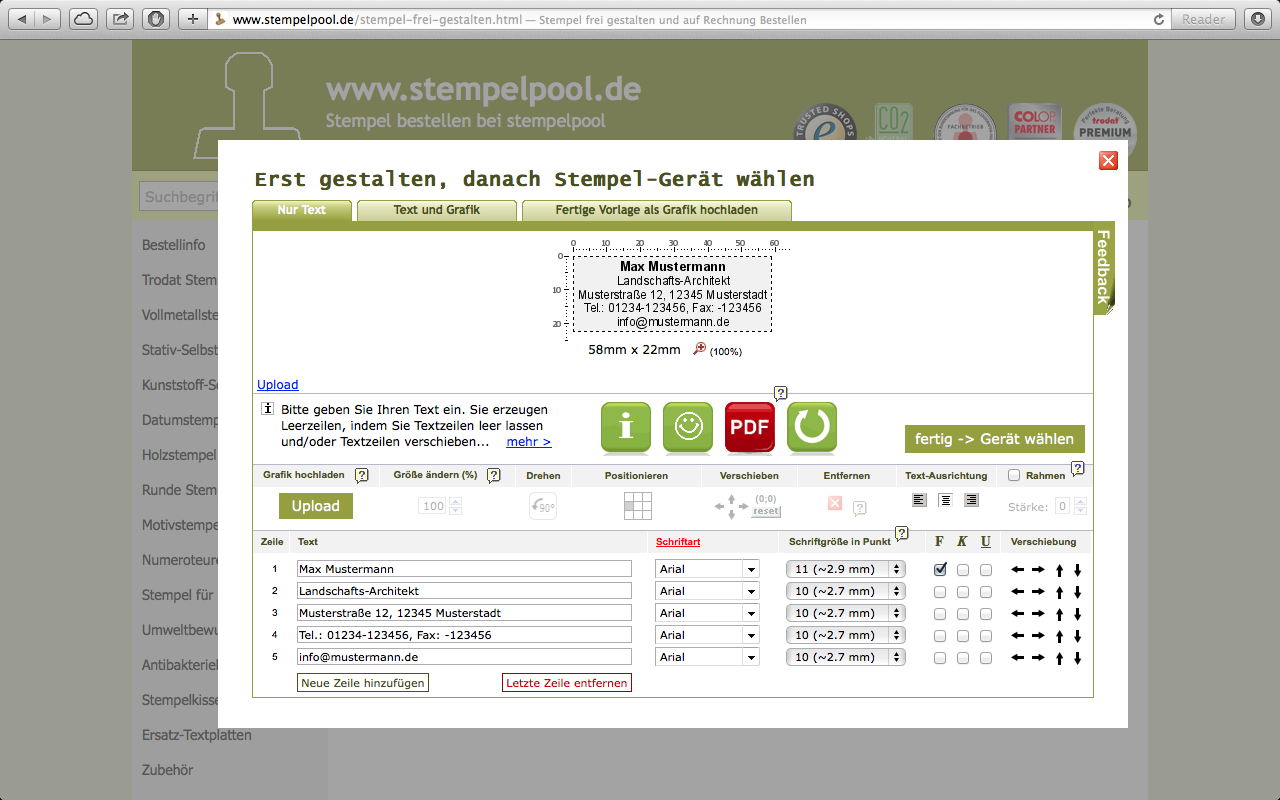The height and width of the screenshot is (800, 1280).
Task: Click fertig -> Gerät wählen button
Action: pyautogui.click(x=995, y=439)
